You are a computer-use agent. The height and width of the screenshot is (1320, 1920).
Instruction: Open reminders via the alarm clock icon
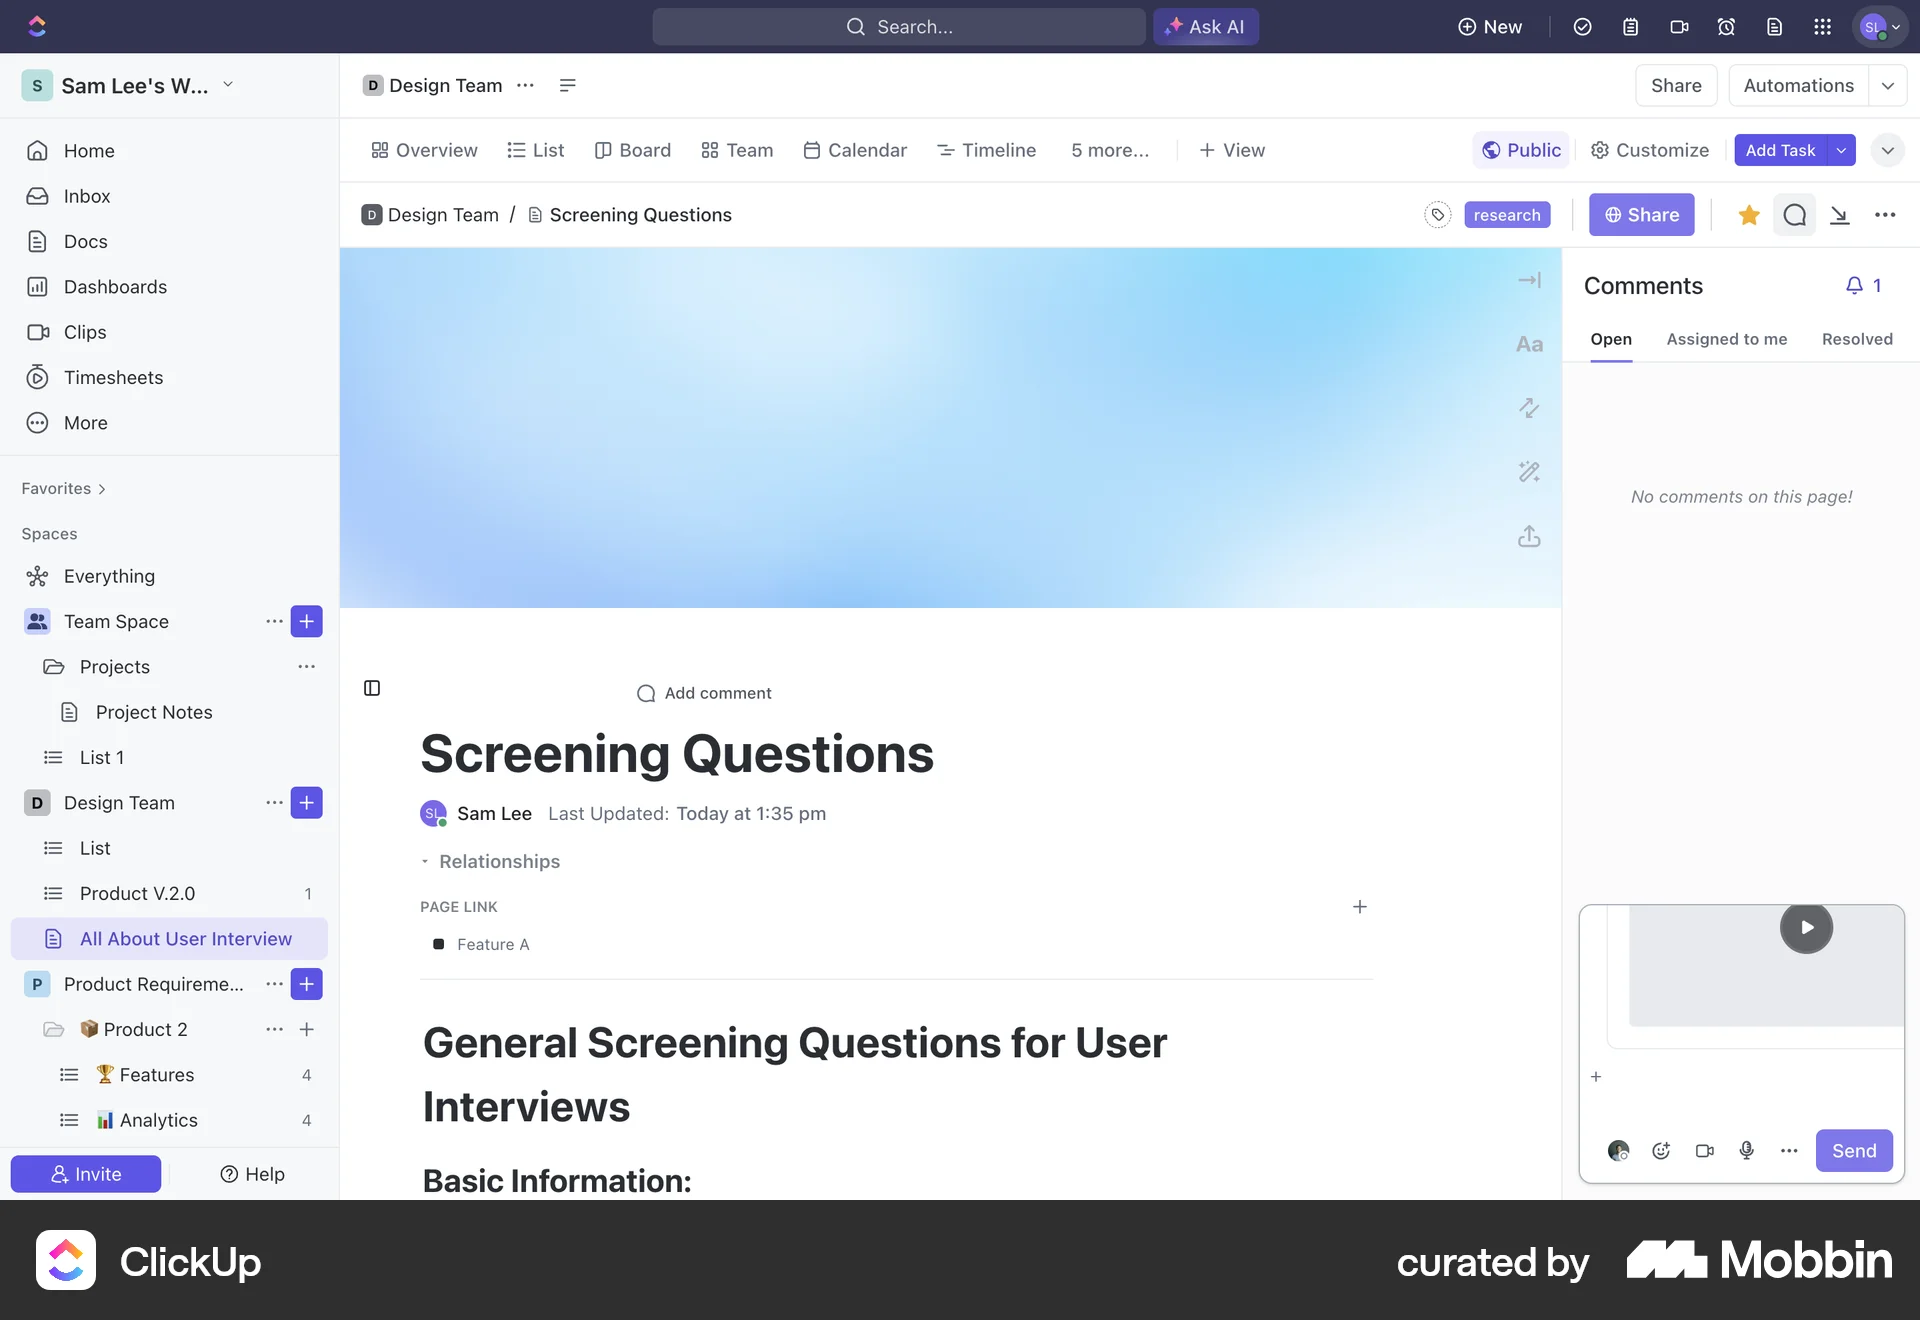click(1727, 27)
